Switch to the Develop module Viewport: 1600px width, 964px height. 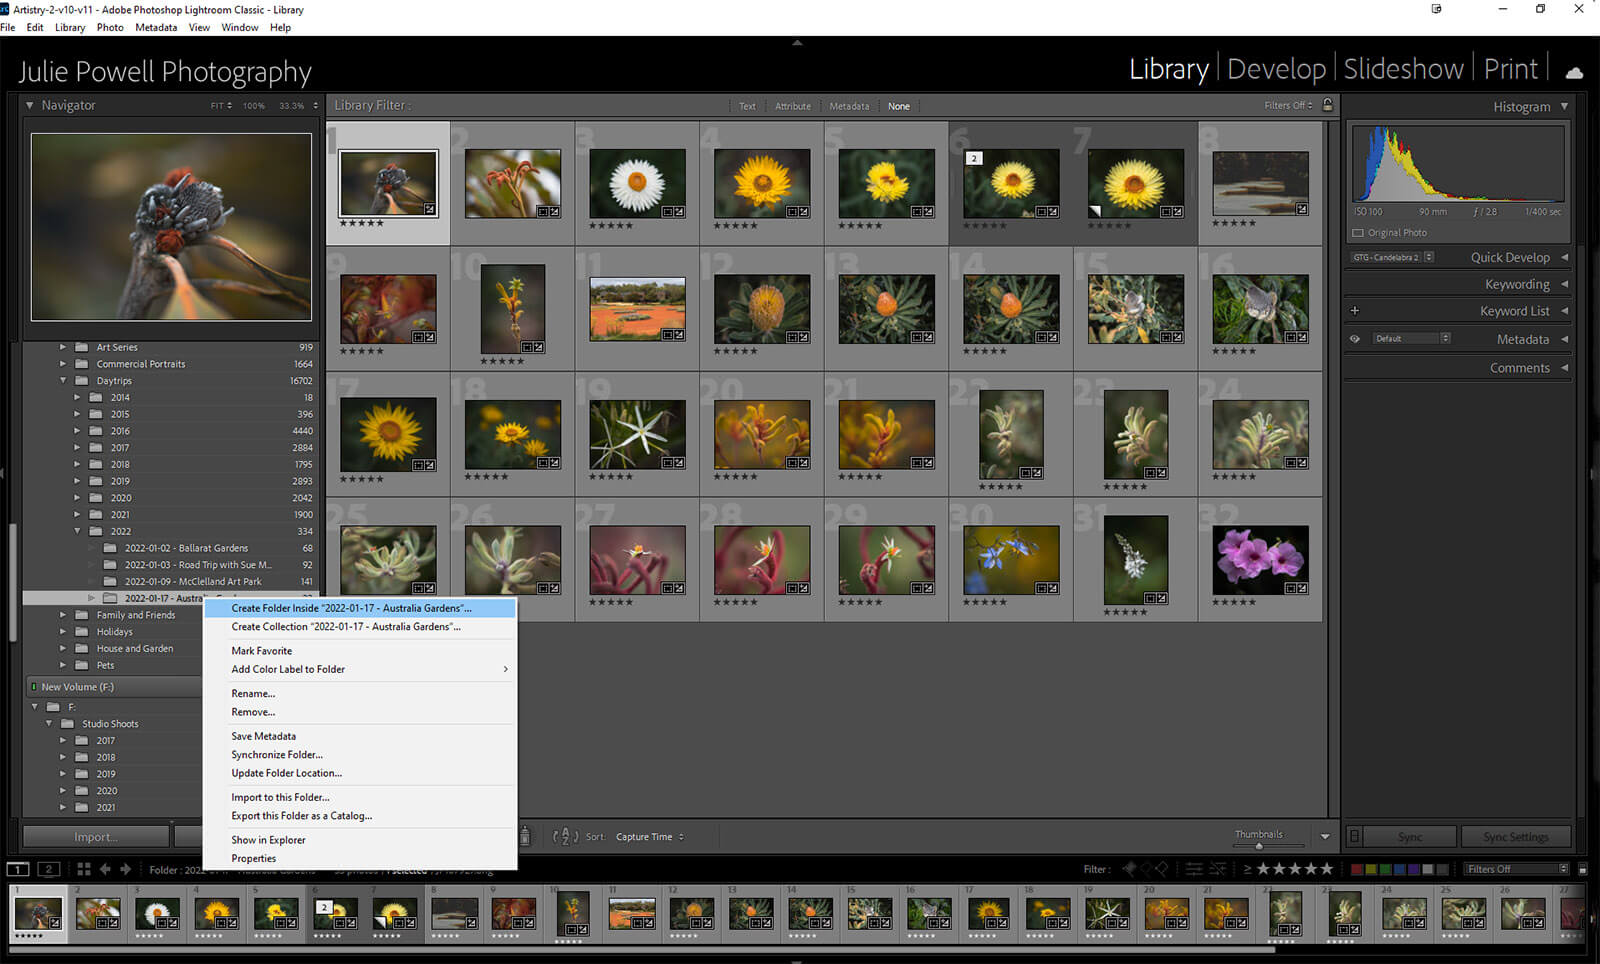(x=1276, y=69)
